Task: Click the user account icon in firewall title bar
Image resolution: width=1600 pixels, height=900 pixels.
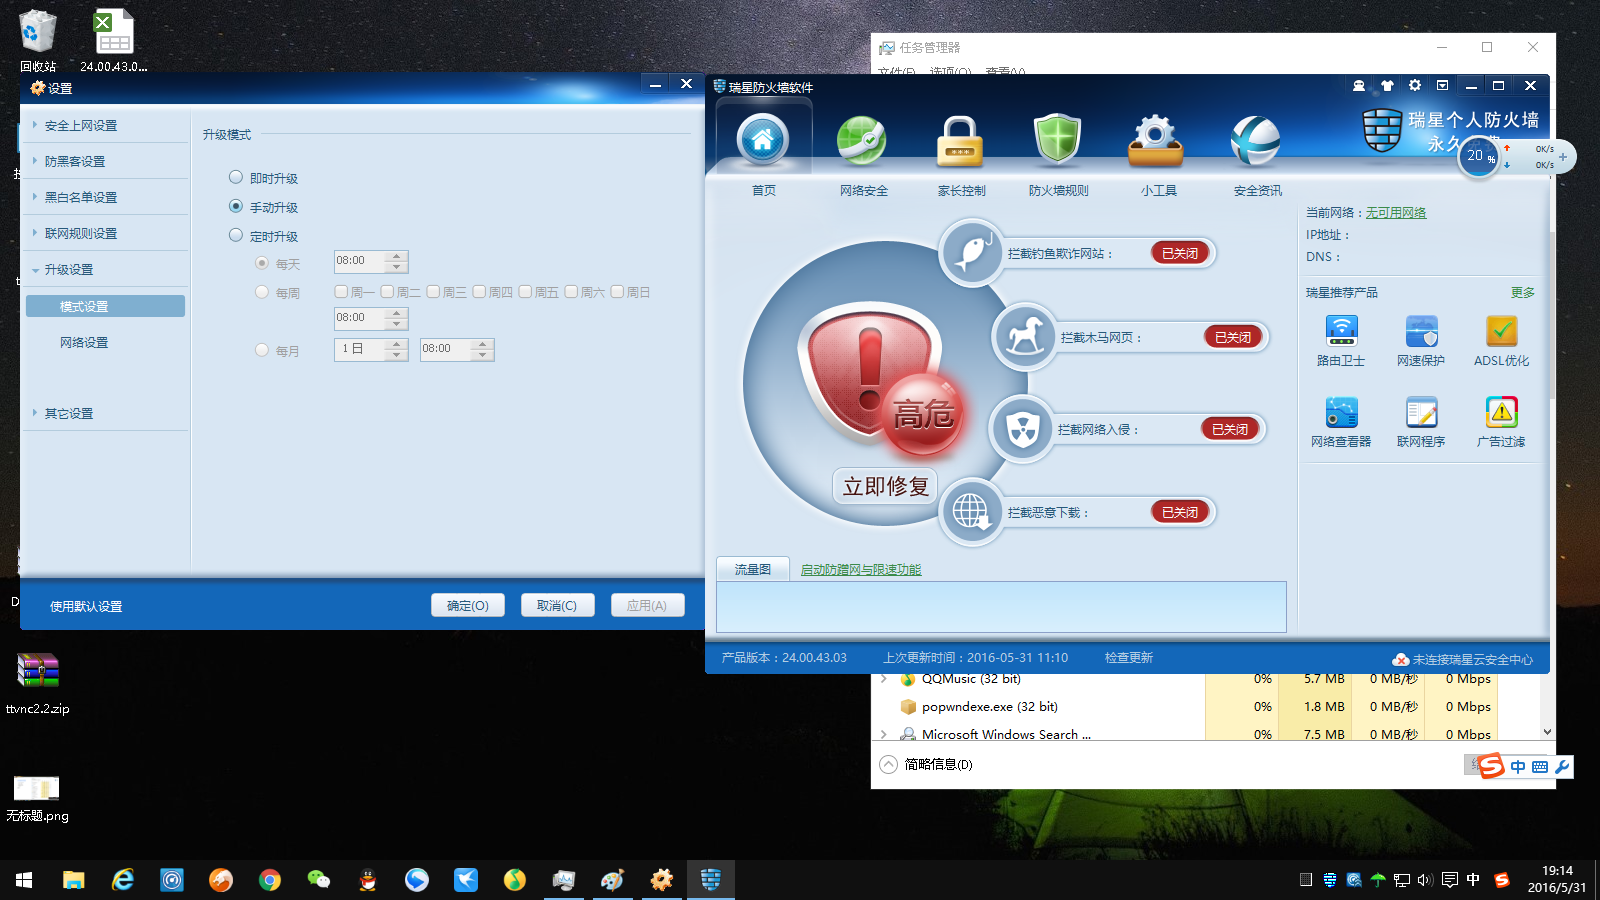Action: click(1359, 86)
